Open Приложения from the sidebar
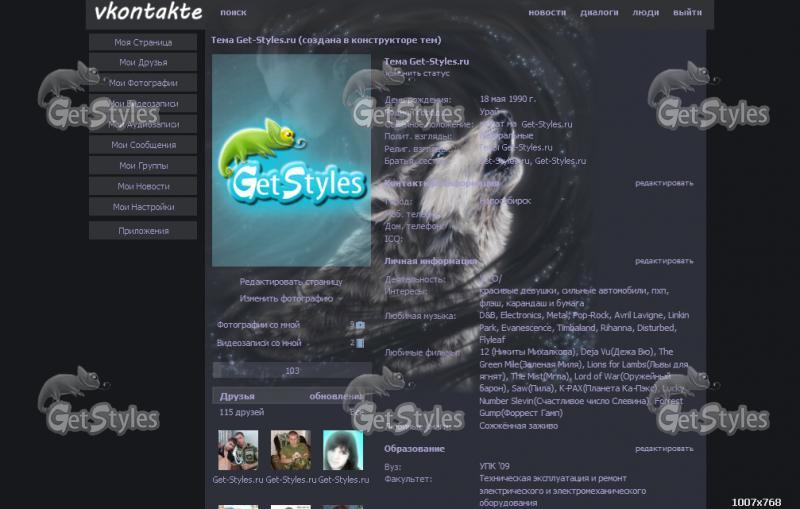The height and width of the screenshot is (509, 800). 143,231
